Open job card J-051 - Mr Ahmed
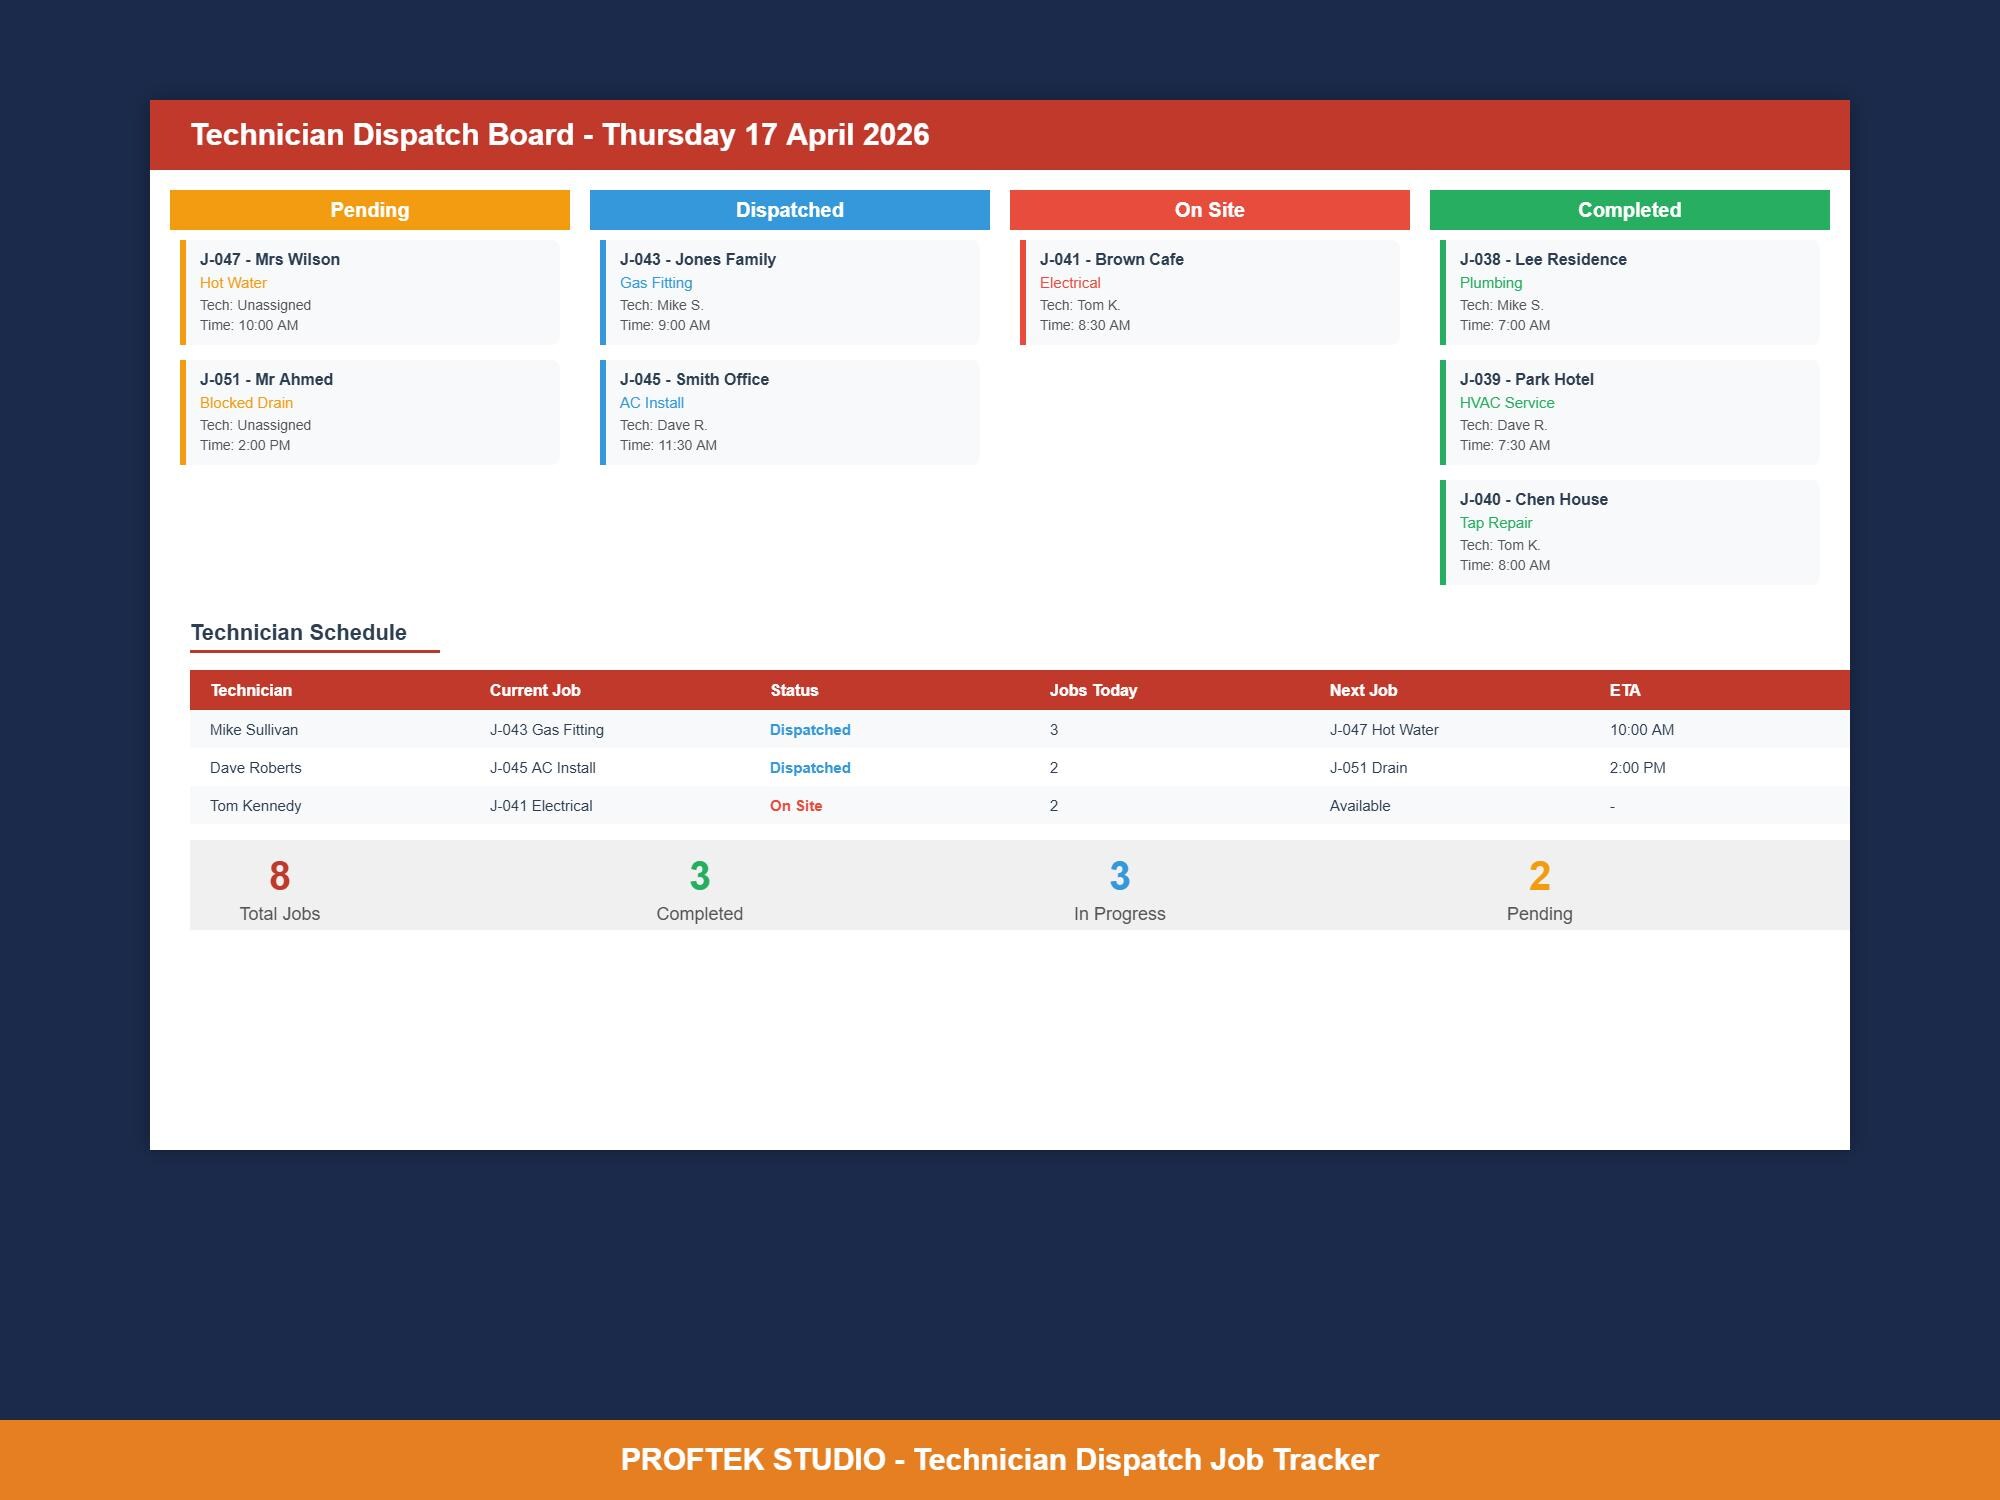Image resolution: width=2000 pixels, height=1500 pixels. [370, 412]
